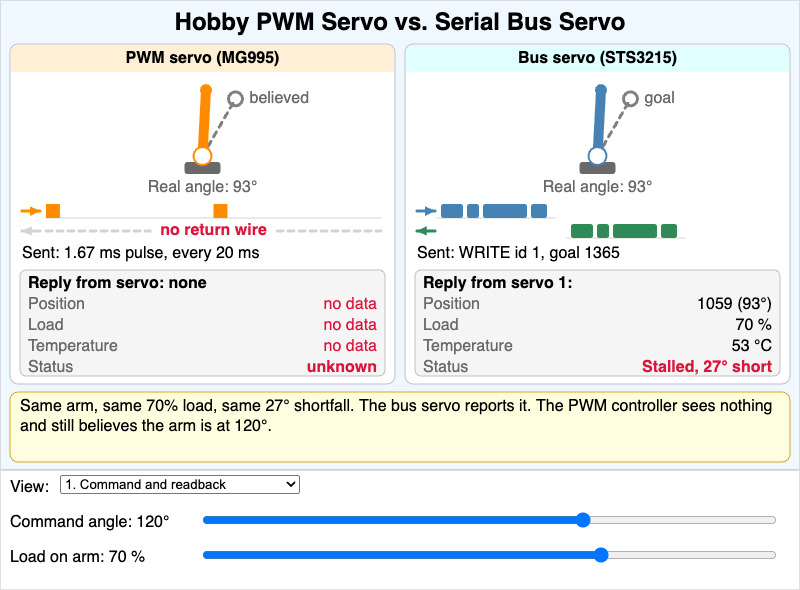Click the 'believed' grey circle marker
800x590 pixels.
click(235, 99)
